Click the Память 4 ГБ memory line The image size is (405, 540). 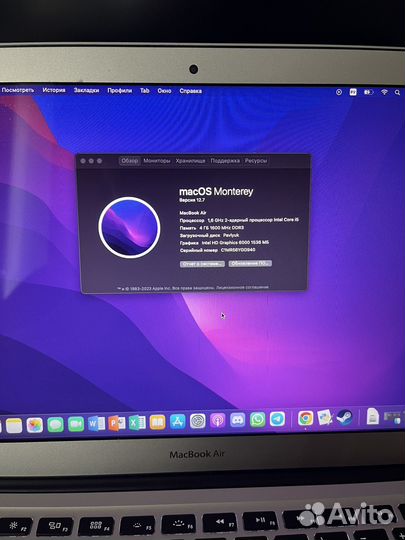(212, 228)
